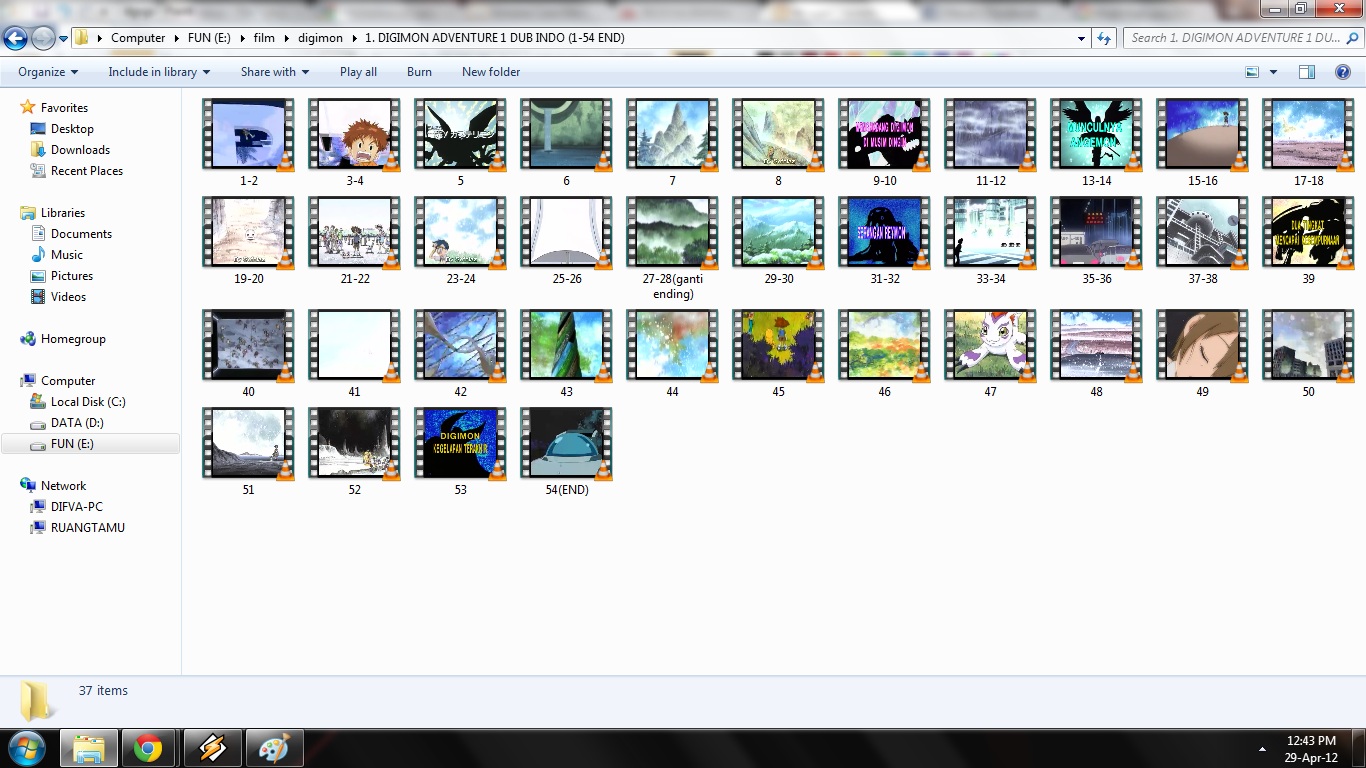1366x768 pixels.
Task: Click the Change your view icon
Action: click(1252, 72)
